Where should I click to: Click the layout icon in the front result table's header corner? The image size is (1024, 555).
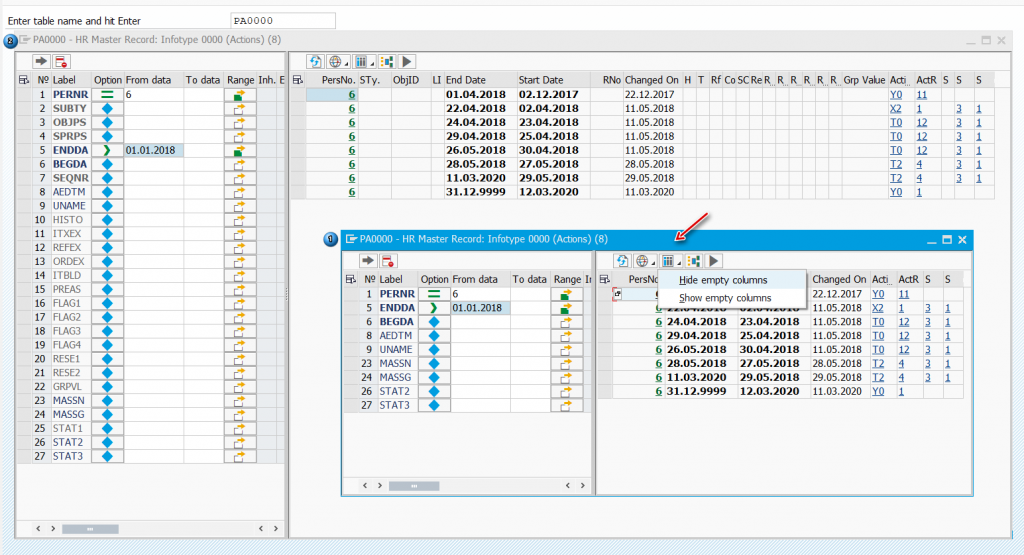605,279
